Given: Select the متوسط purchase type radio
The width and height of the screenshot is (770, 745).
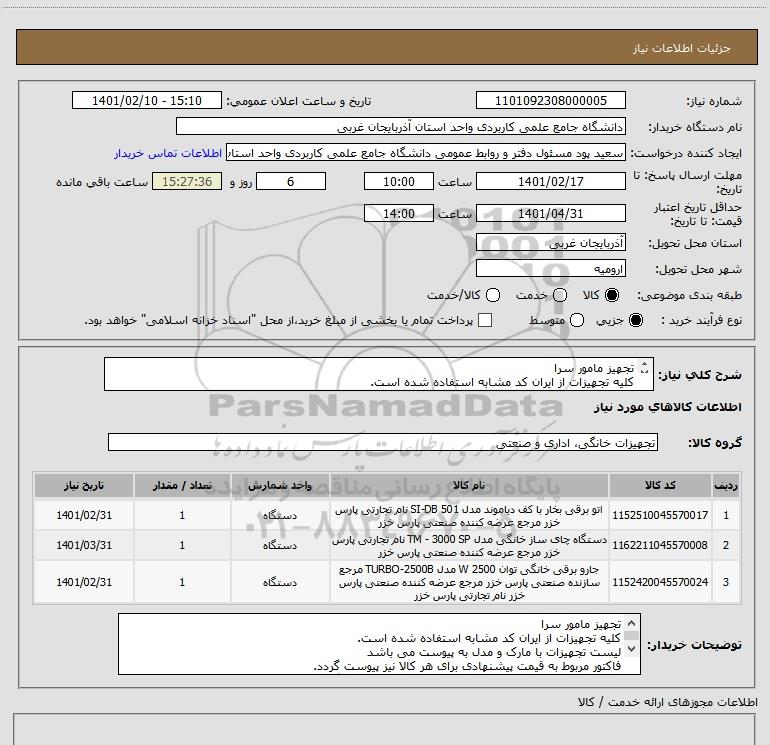Looking at the screenshot, I should 577,320.
